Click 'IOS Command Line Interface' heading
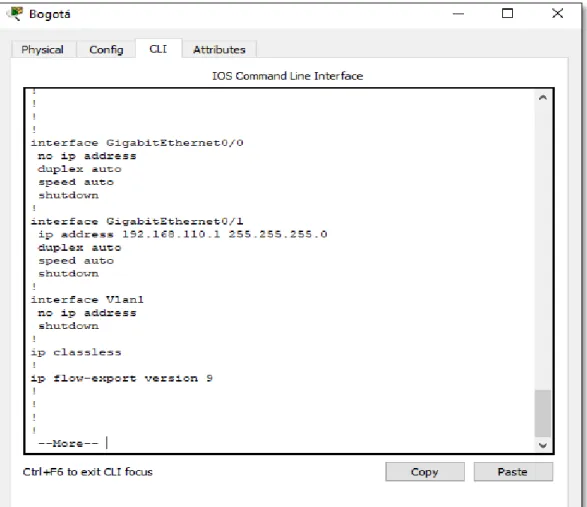The height and width of the screenshot is (507, 587). [x=288, y=76]
